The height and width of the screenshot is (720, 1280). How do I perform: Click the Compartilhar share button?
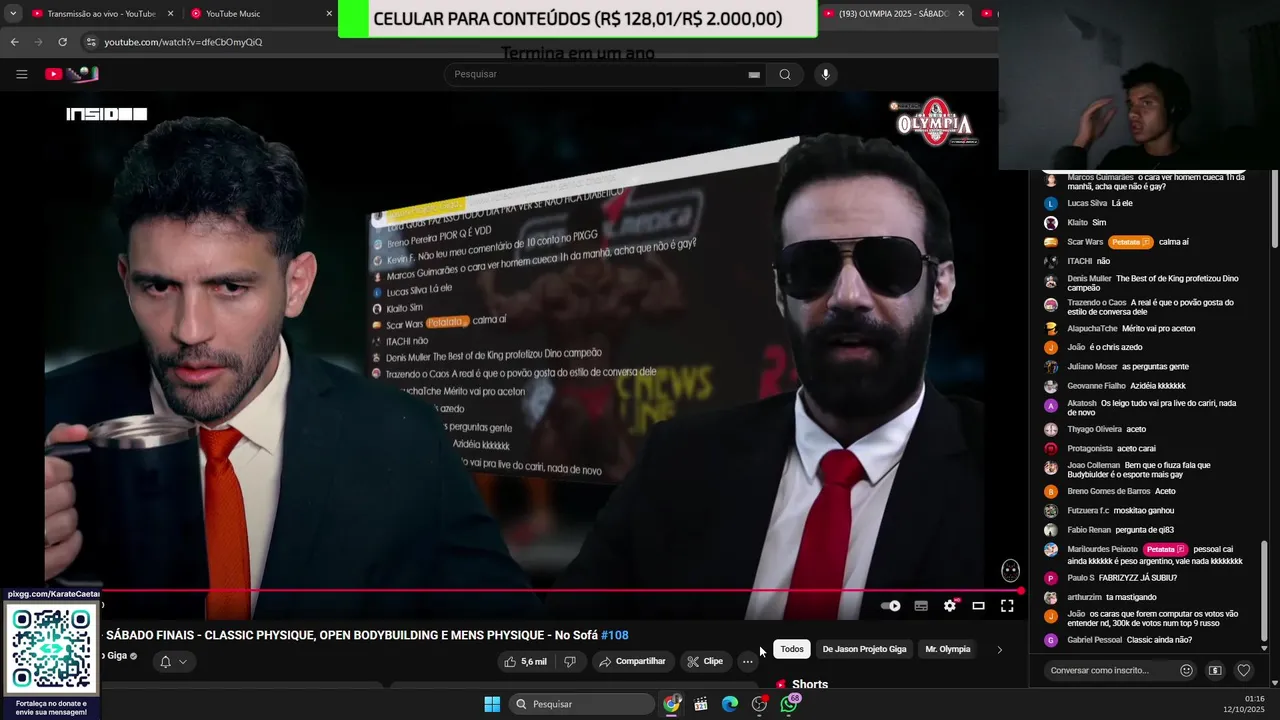click(632, 661)
